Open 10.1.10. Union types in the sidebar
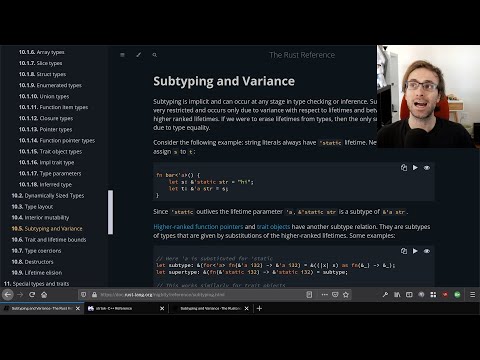Image resolution: width=480 pixels, height=360 pixels. [44, 96]
